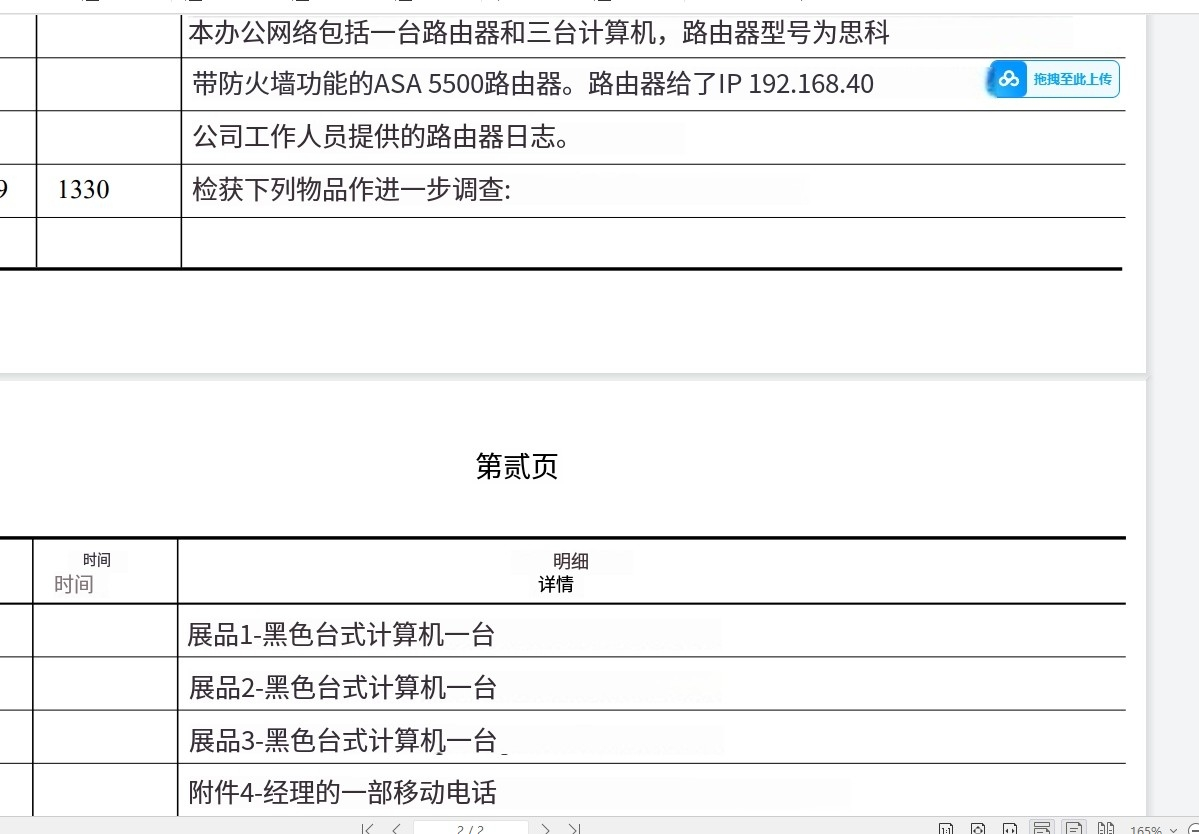Click the fit-page view icon
The height and width of the screenshot is (834, 1199).
coord(978,829)
